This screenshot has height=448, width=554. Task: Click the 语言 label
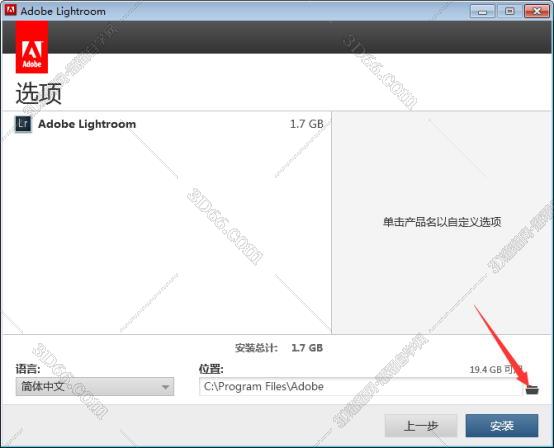28,369
